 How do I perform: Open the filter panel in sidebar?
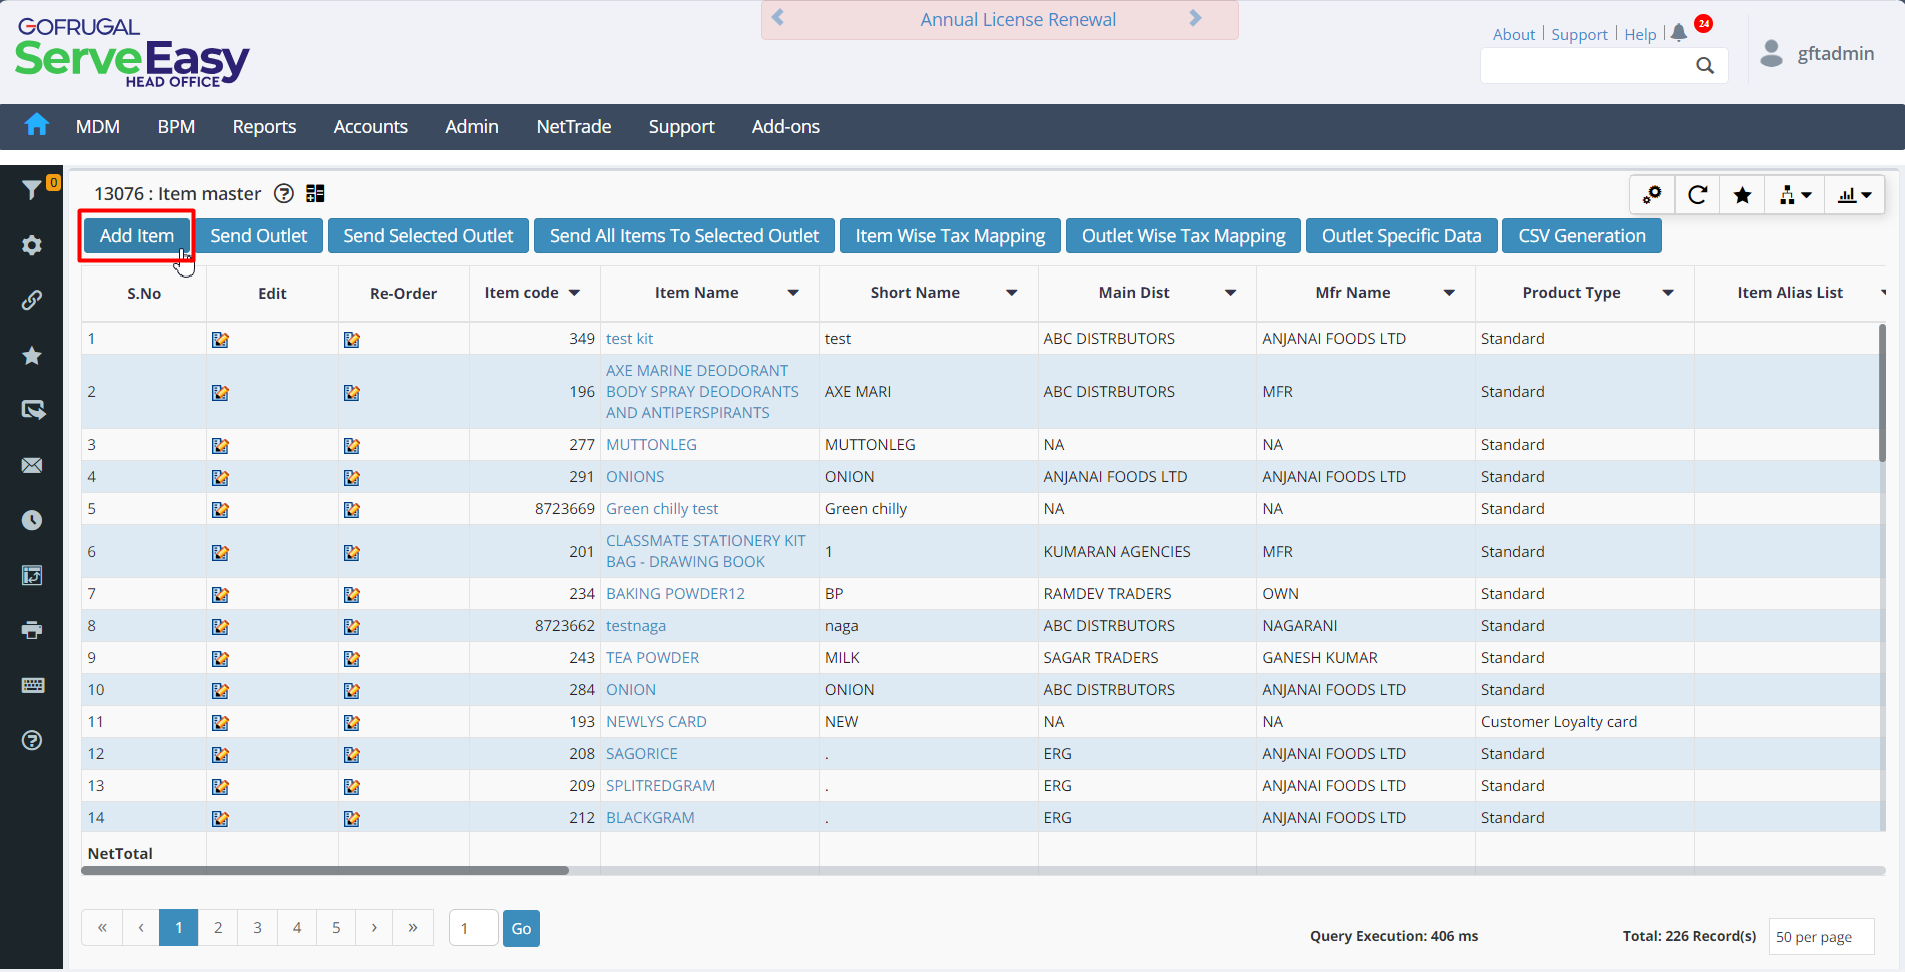(32, 189)
